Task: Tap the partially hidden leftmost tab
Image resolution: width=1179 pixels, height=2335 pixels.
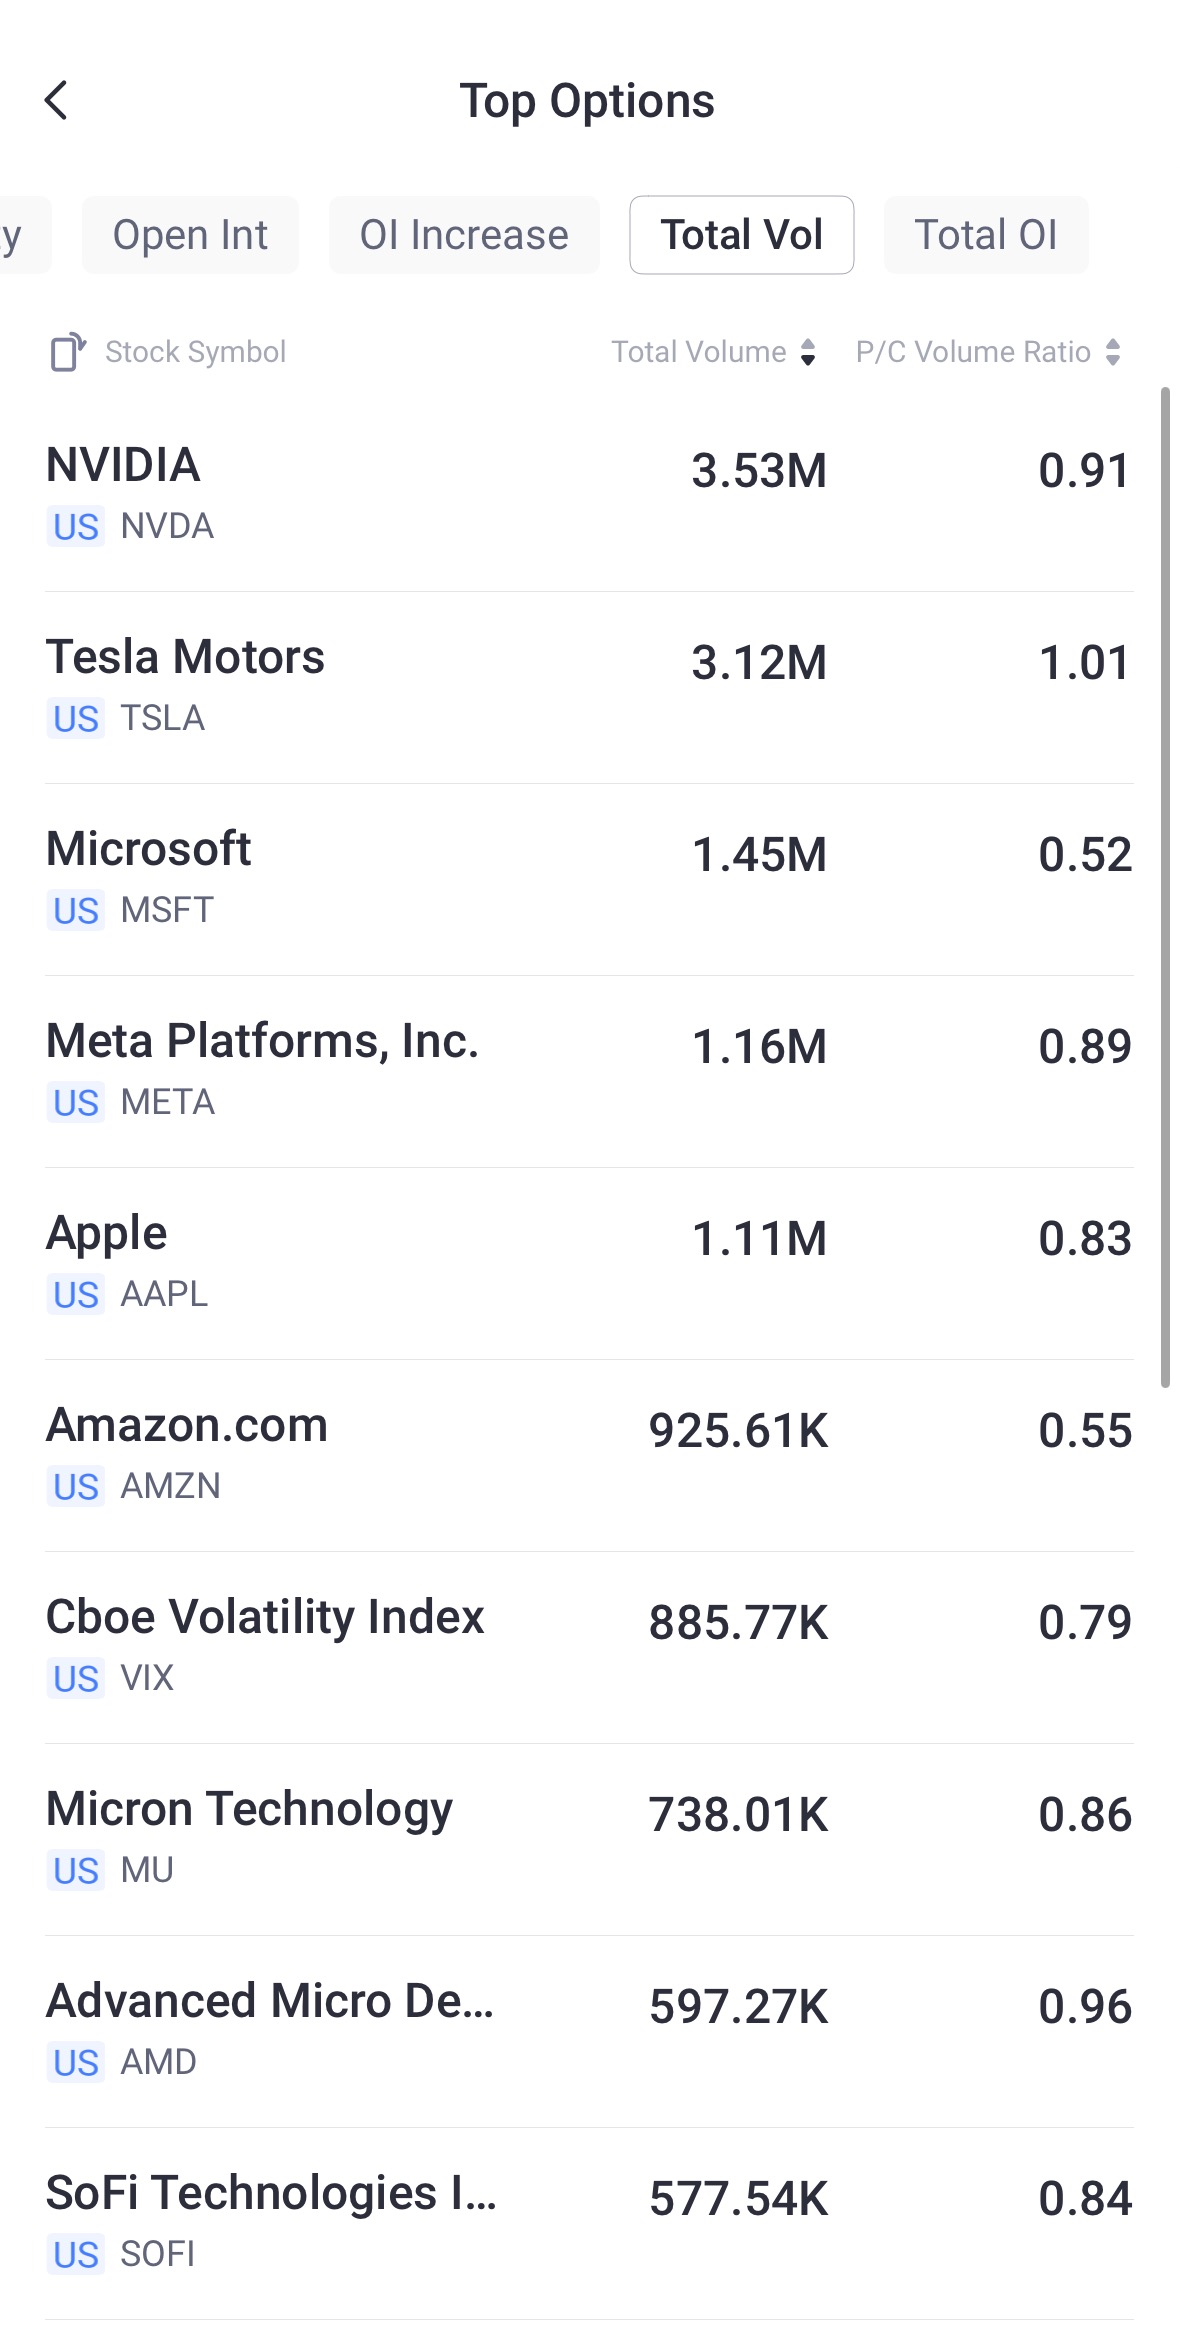Action: 20,236
